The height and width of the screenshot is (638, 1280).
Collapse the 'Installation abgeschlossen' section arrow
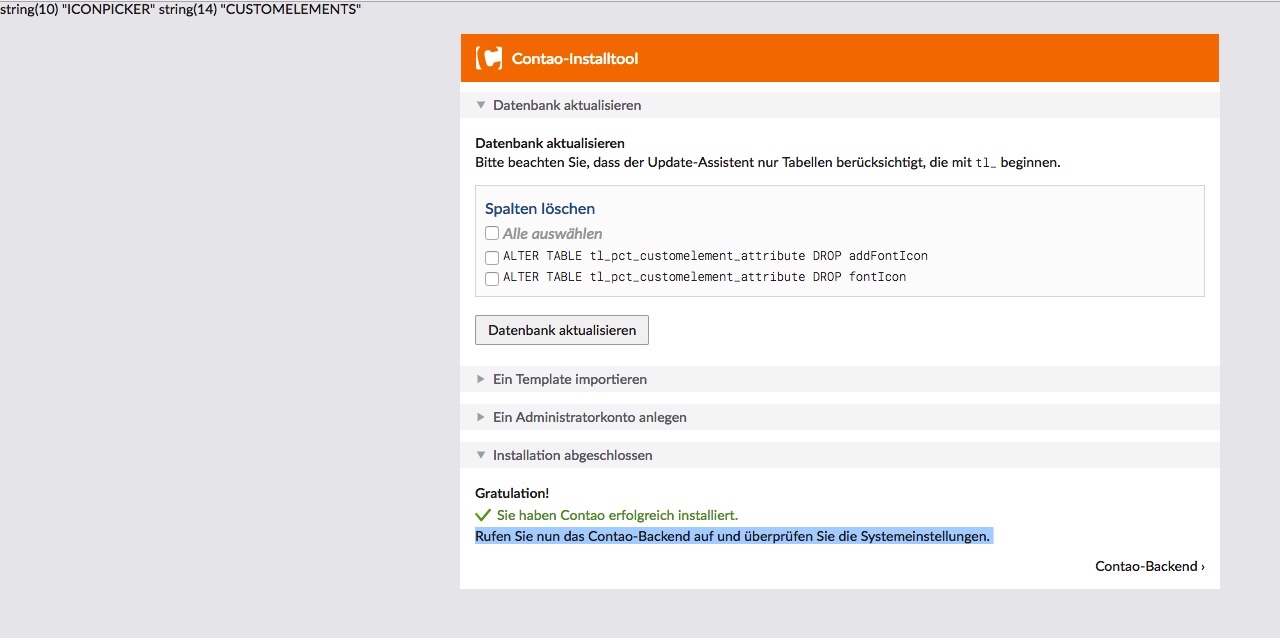point(481,456)
